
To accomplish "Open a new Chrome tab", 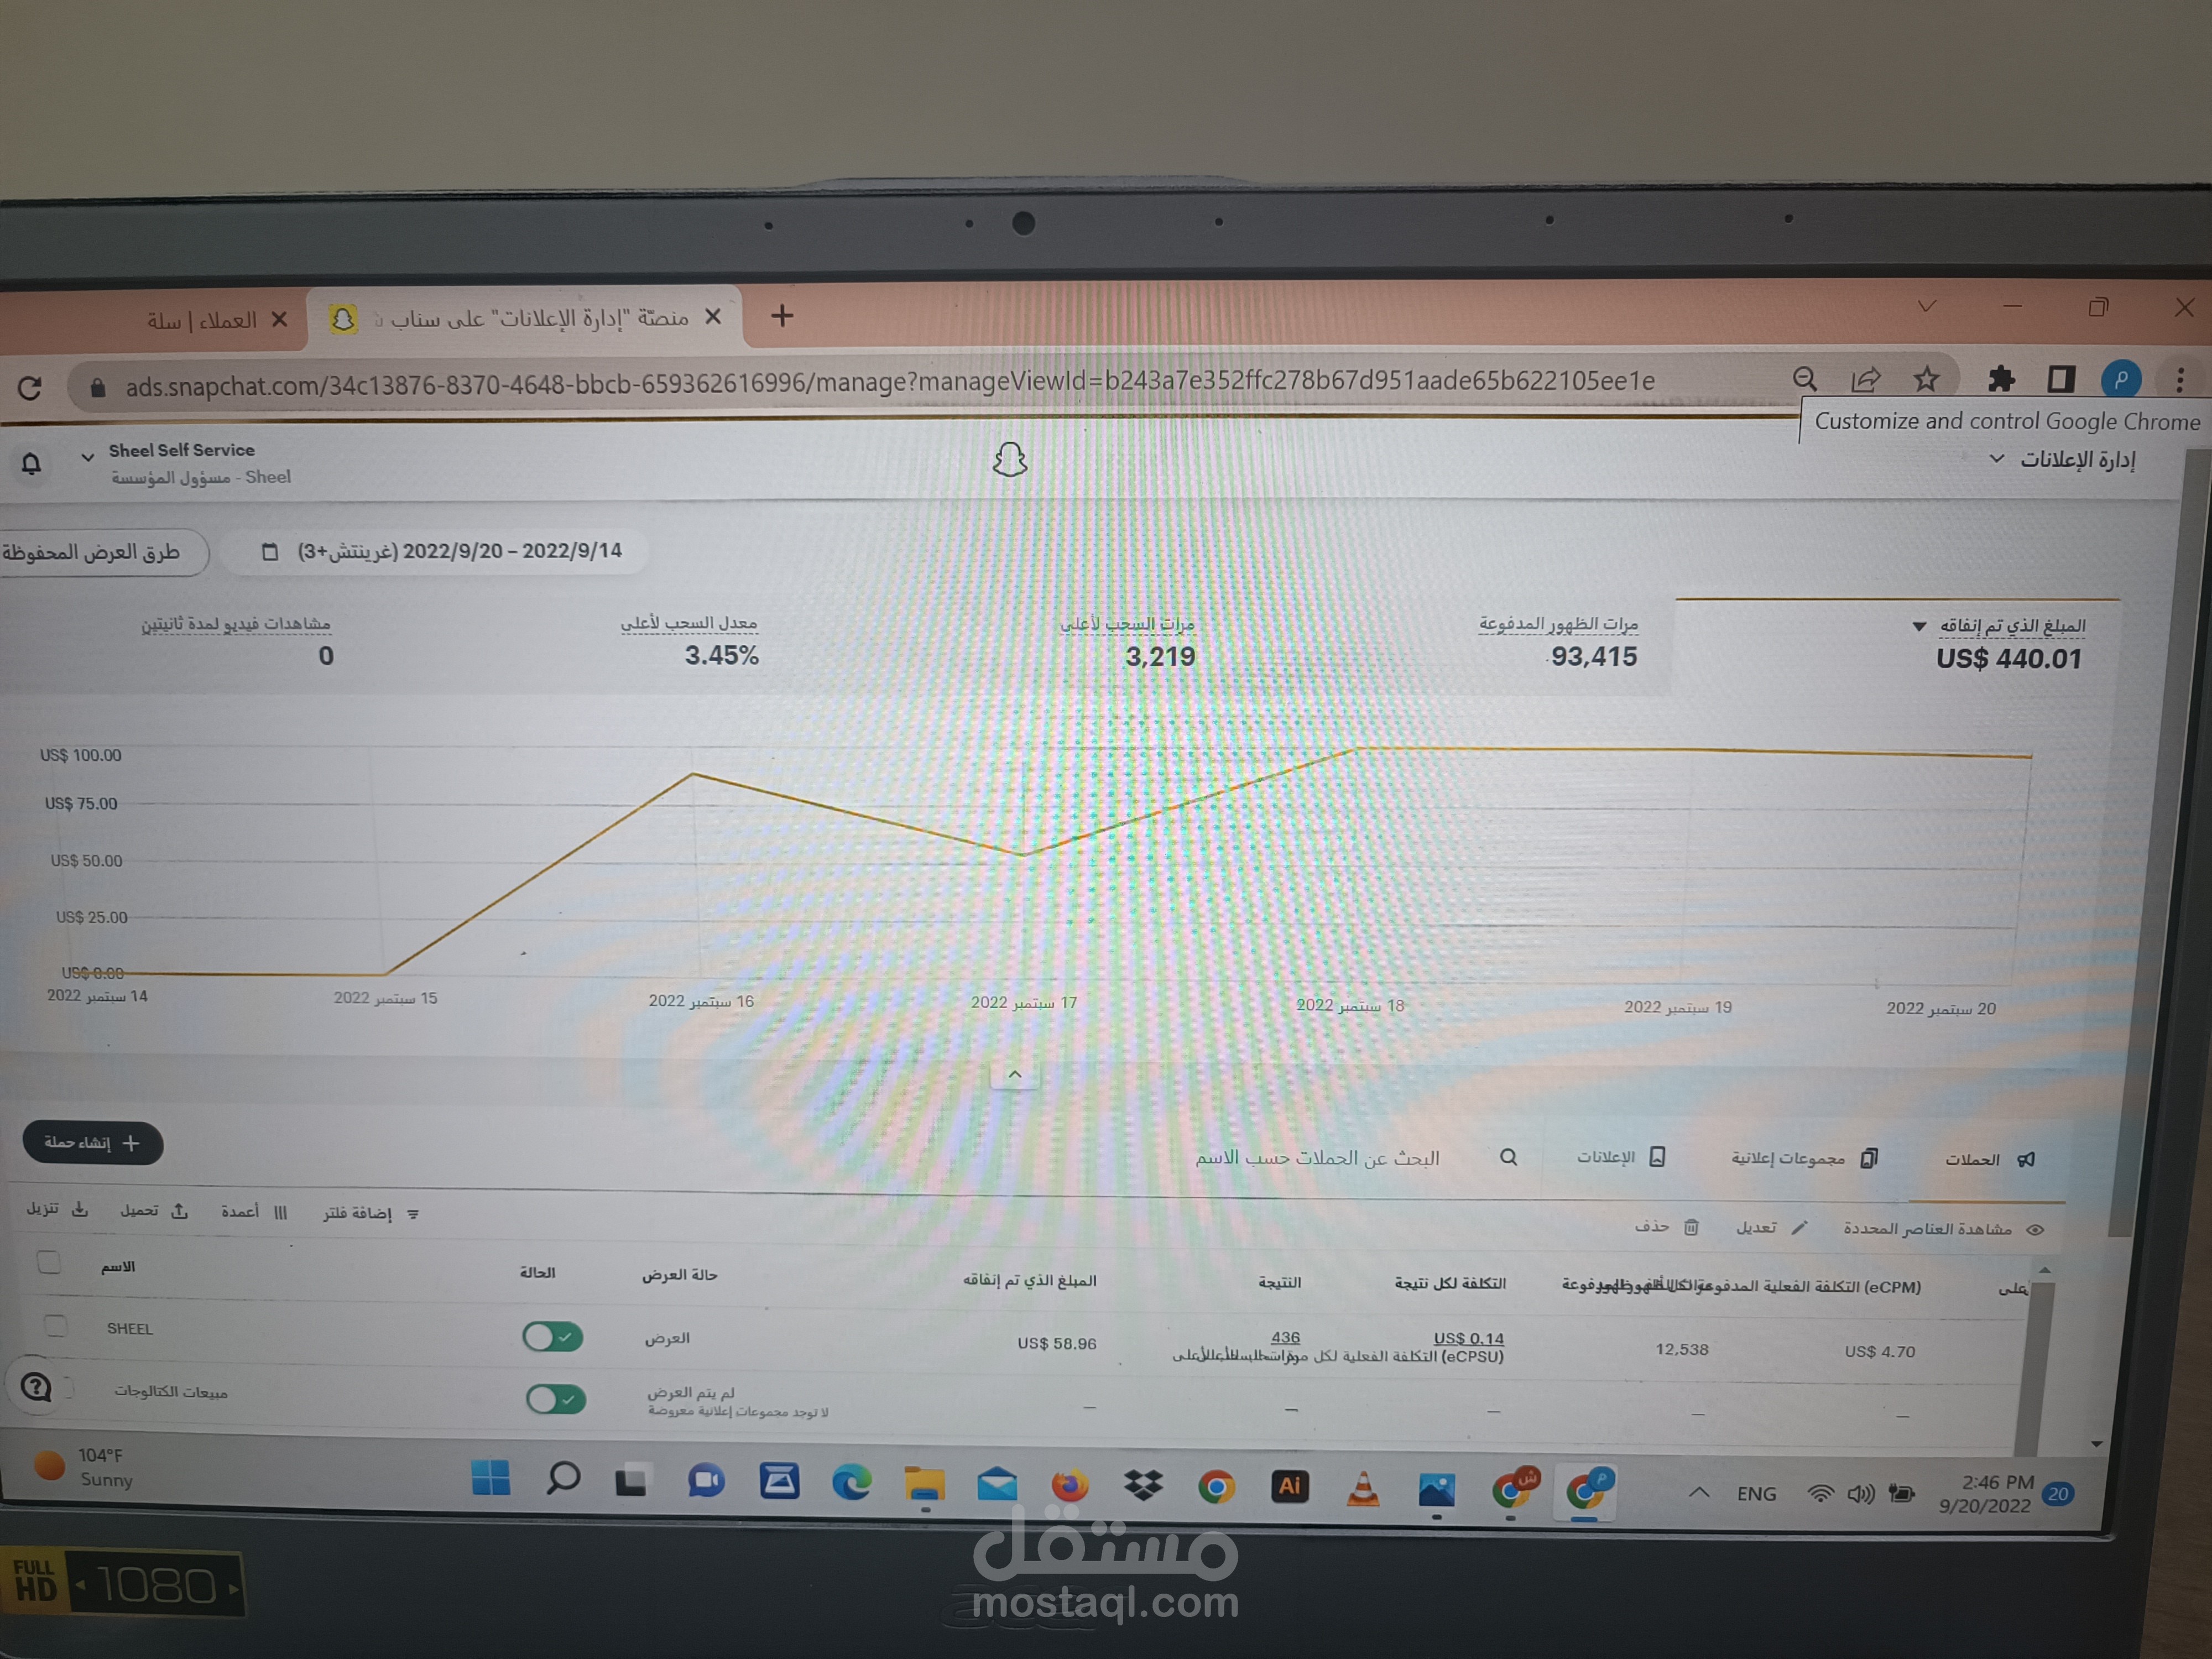I will [x=782, y=316].
